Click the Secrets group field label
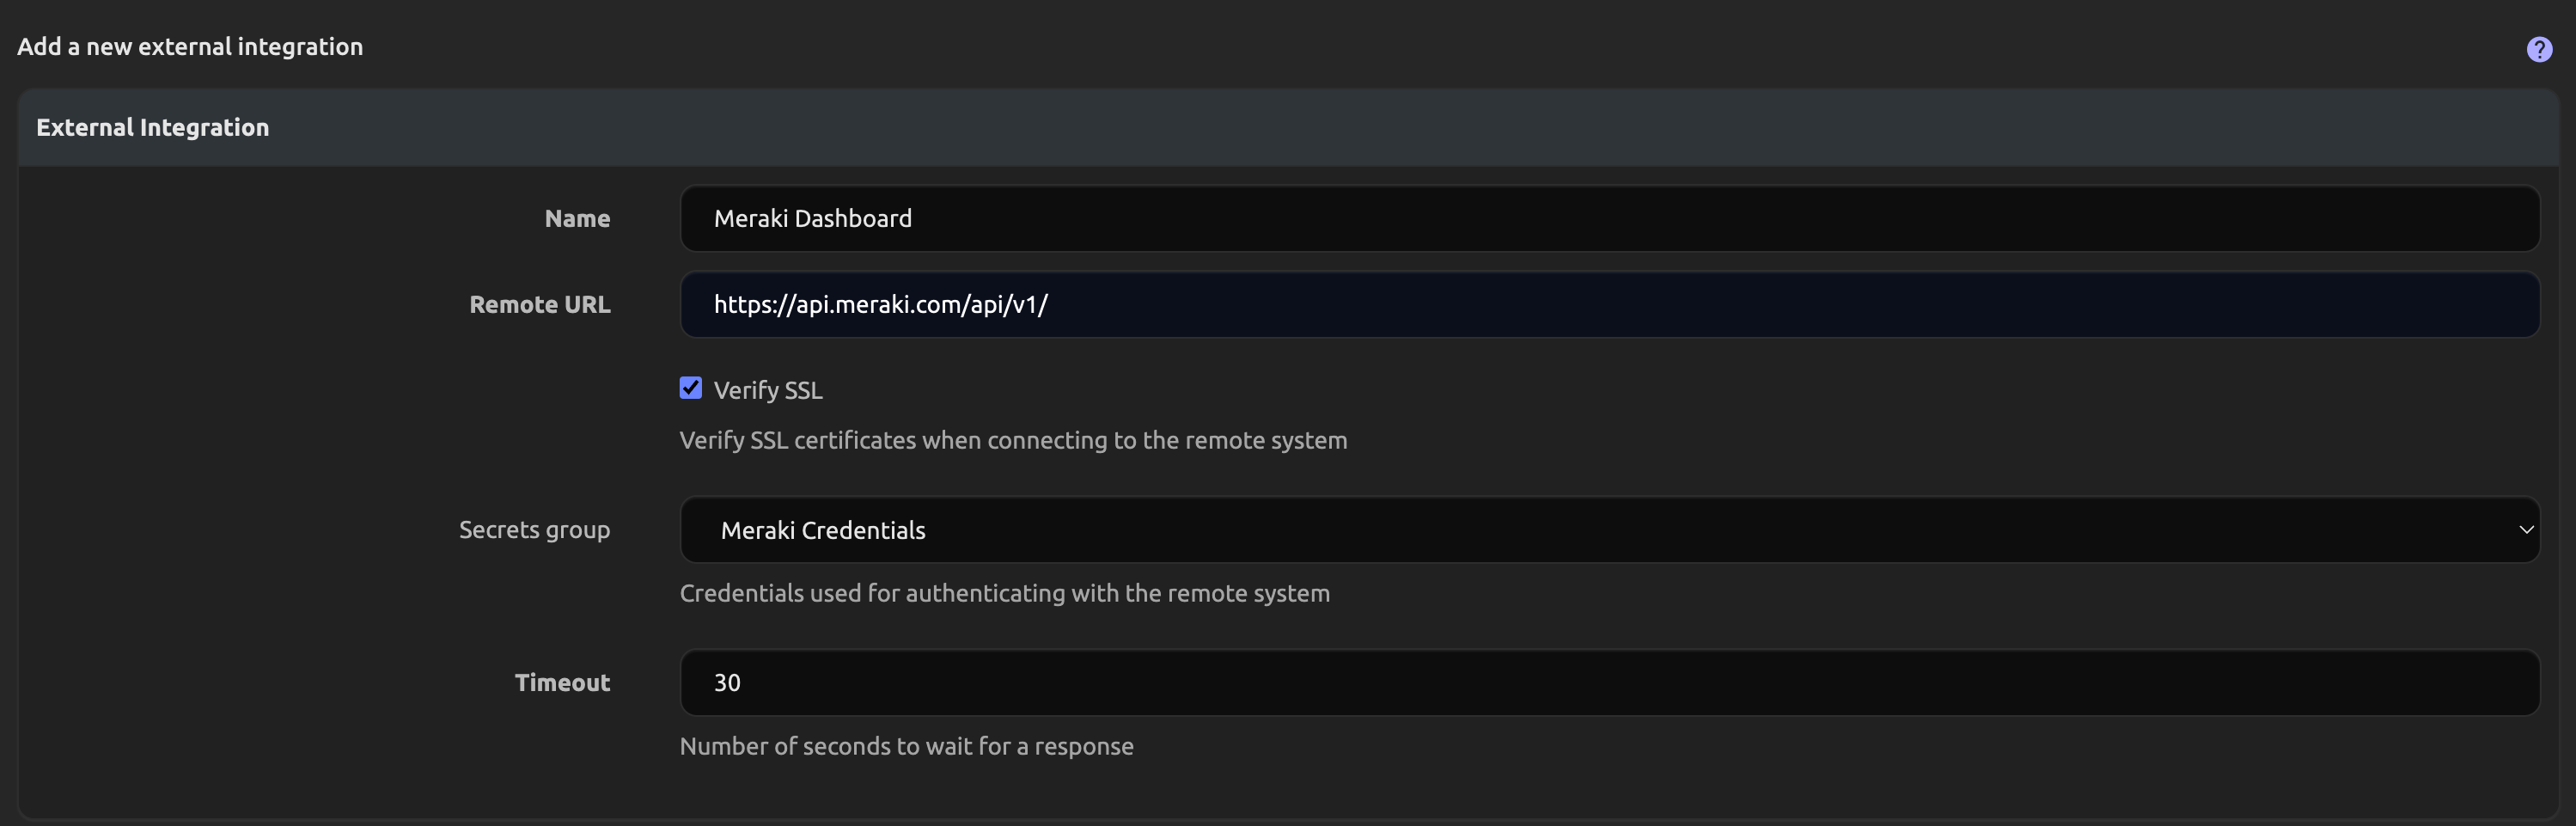 (534, 530)
